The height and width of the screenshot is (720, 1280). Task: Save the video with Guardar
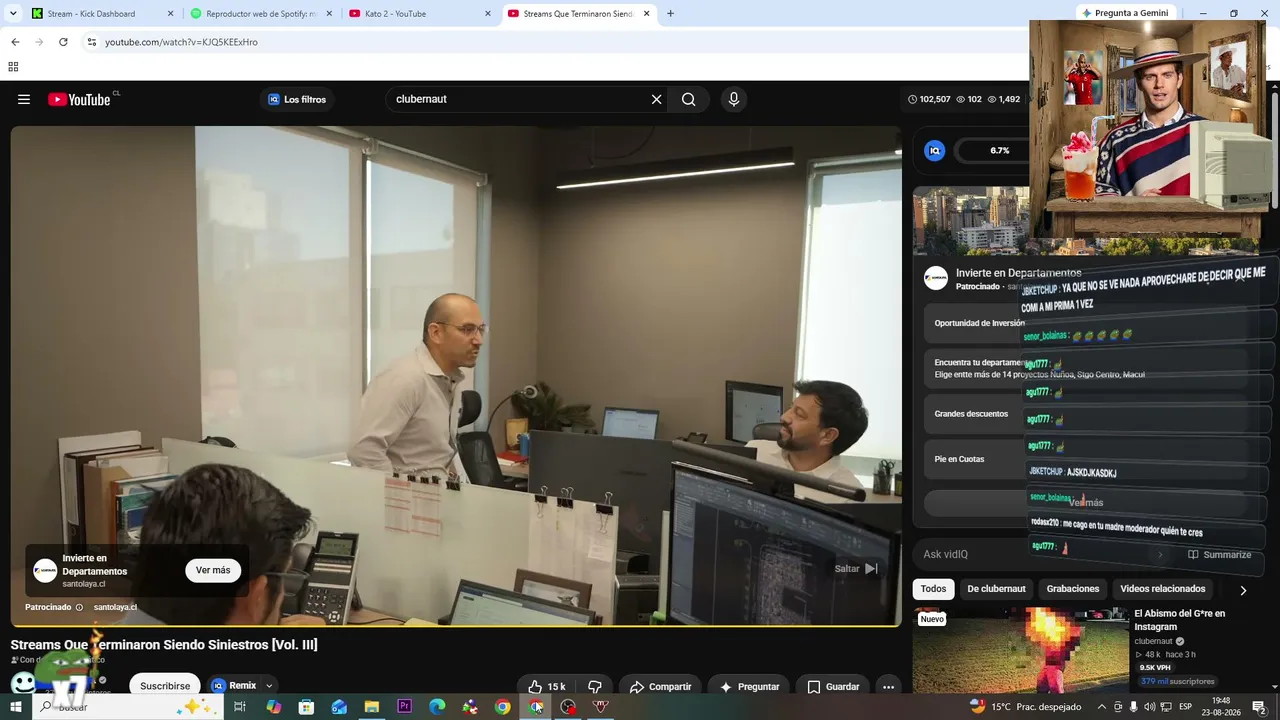click(x=833, y=687)
